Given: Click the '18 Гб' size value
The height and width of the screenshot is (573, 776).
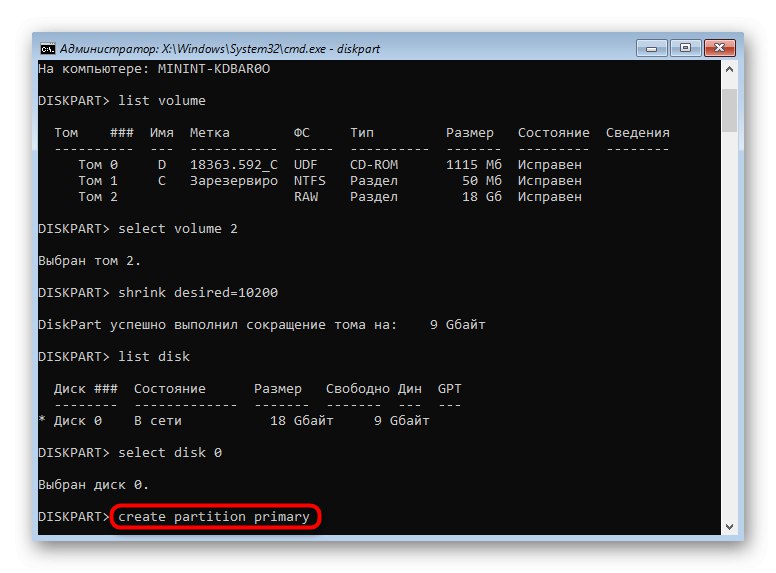Looking at the screenshot, I should [x=482, y=196].
